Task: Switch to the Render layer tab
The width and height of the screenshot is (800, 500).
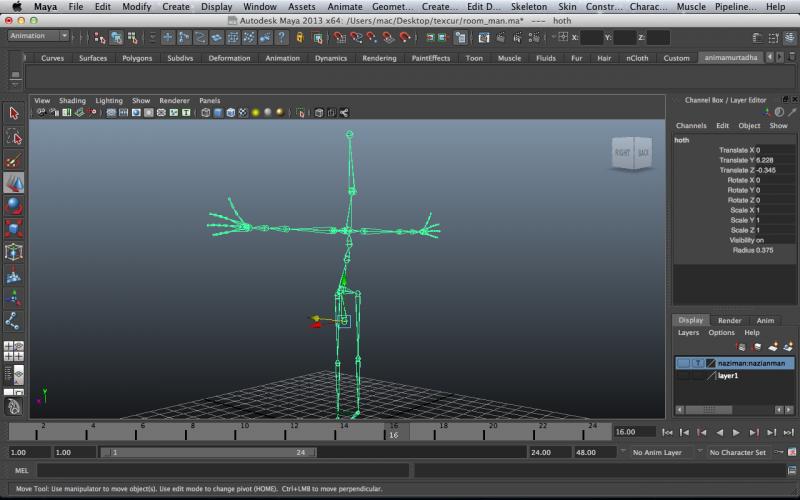Action: 729,320
